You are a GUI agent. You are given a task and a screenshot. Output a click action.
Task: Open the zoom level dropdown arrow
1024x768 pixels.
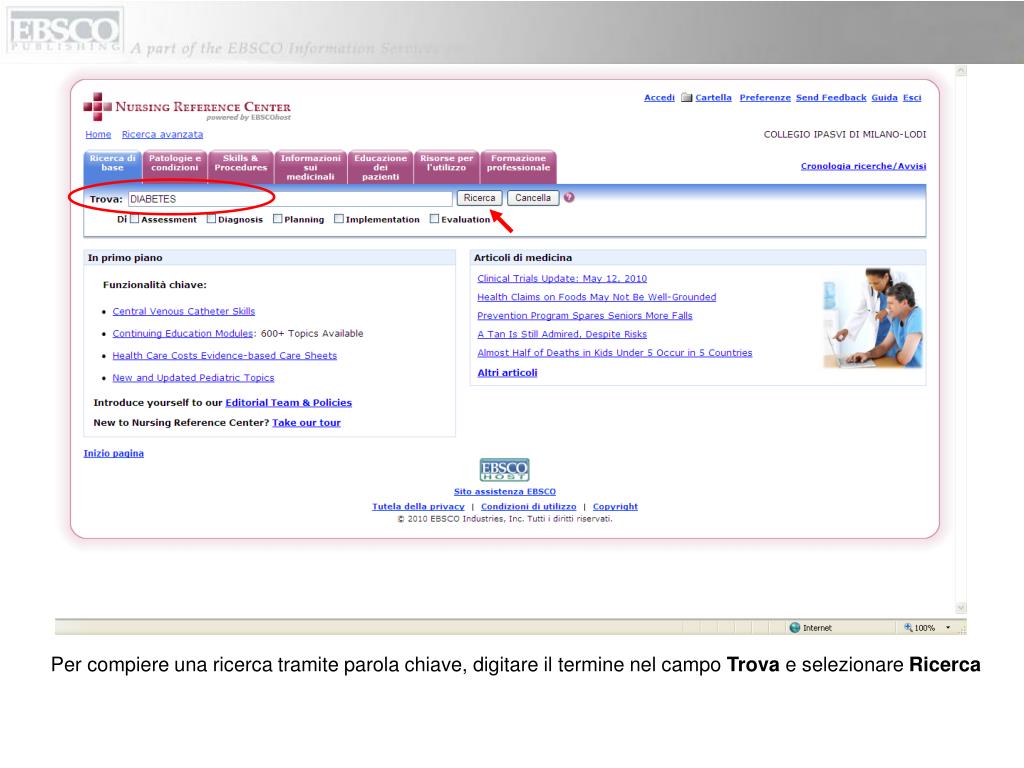[948, 628]
